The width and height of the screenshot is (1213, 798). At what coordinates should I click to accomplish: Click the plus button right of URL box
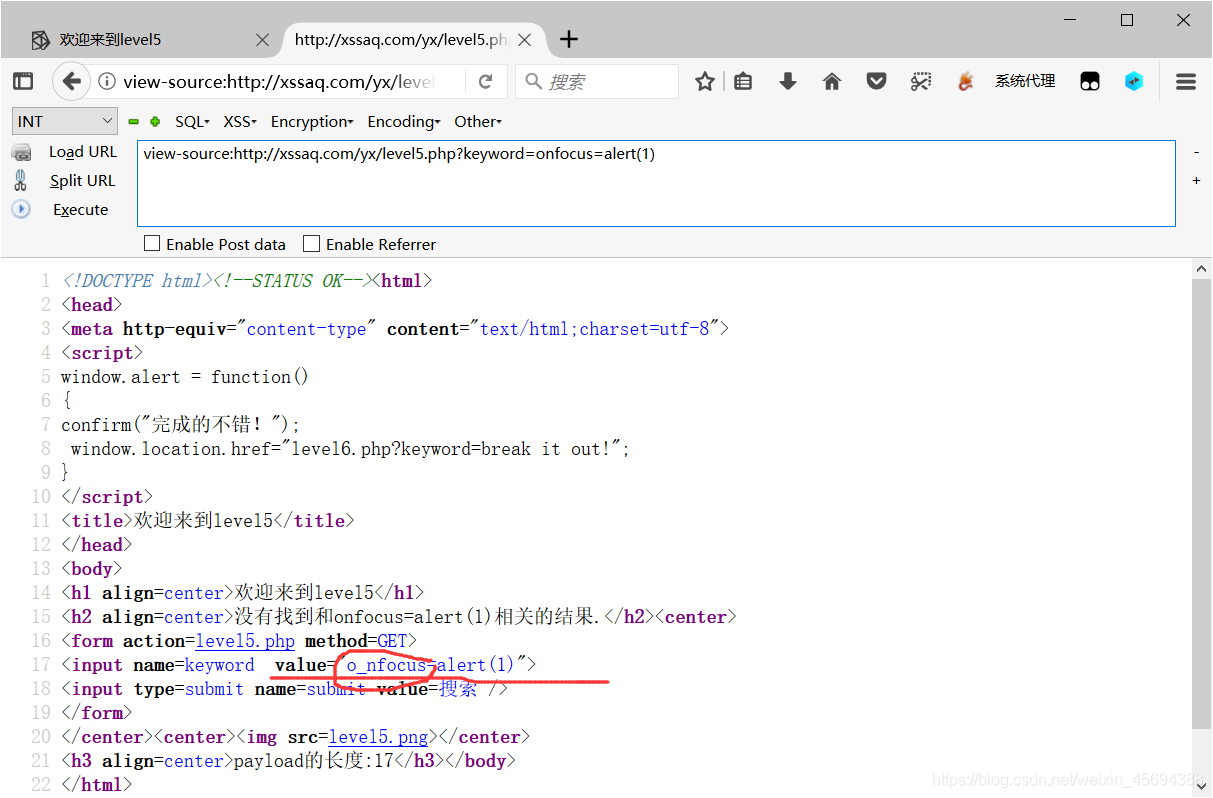point(1196,181)
